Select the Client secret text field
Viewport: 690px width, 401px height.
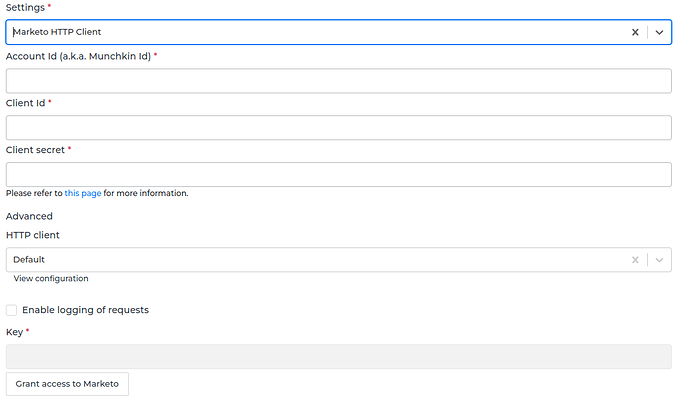338,174
